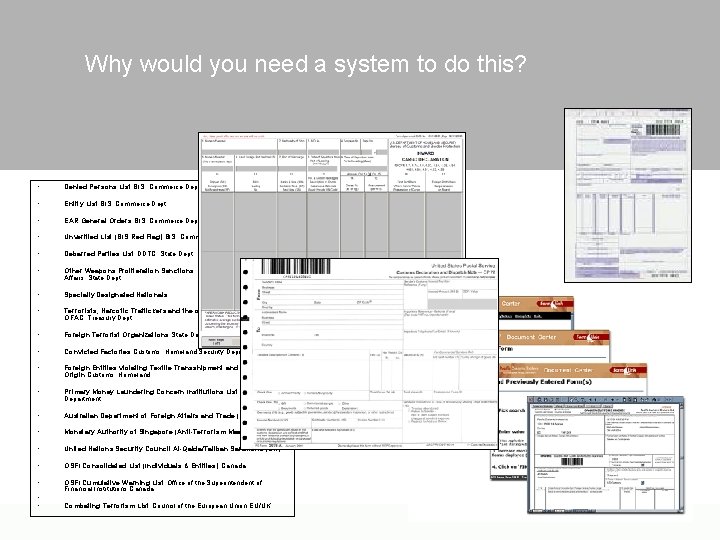Click 'Primary Money Laundering Concern Institutions' line
Image resolution: width=720 pixels, height=540 pixels.
pos(151,395)
